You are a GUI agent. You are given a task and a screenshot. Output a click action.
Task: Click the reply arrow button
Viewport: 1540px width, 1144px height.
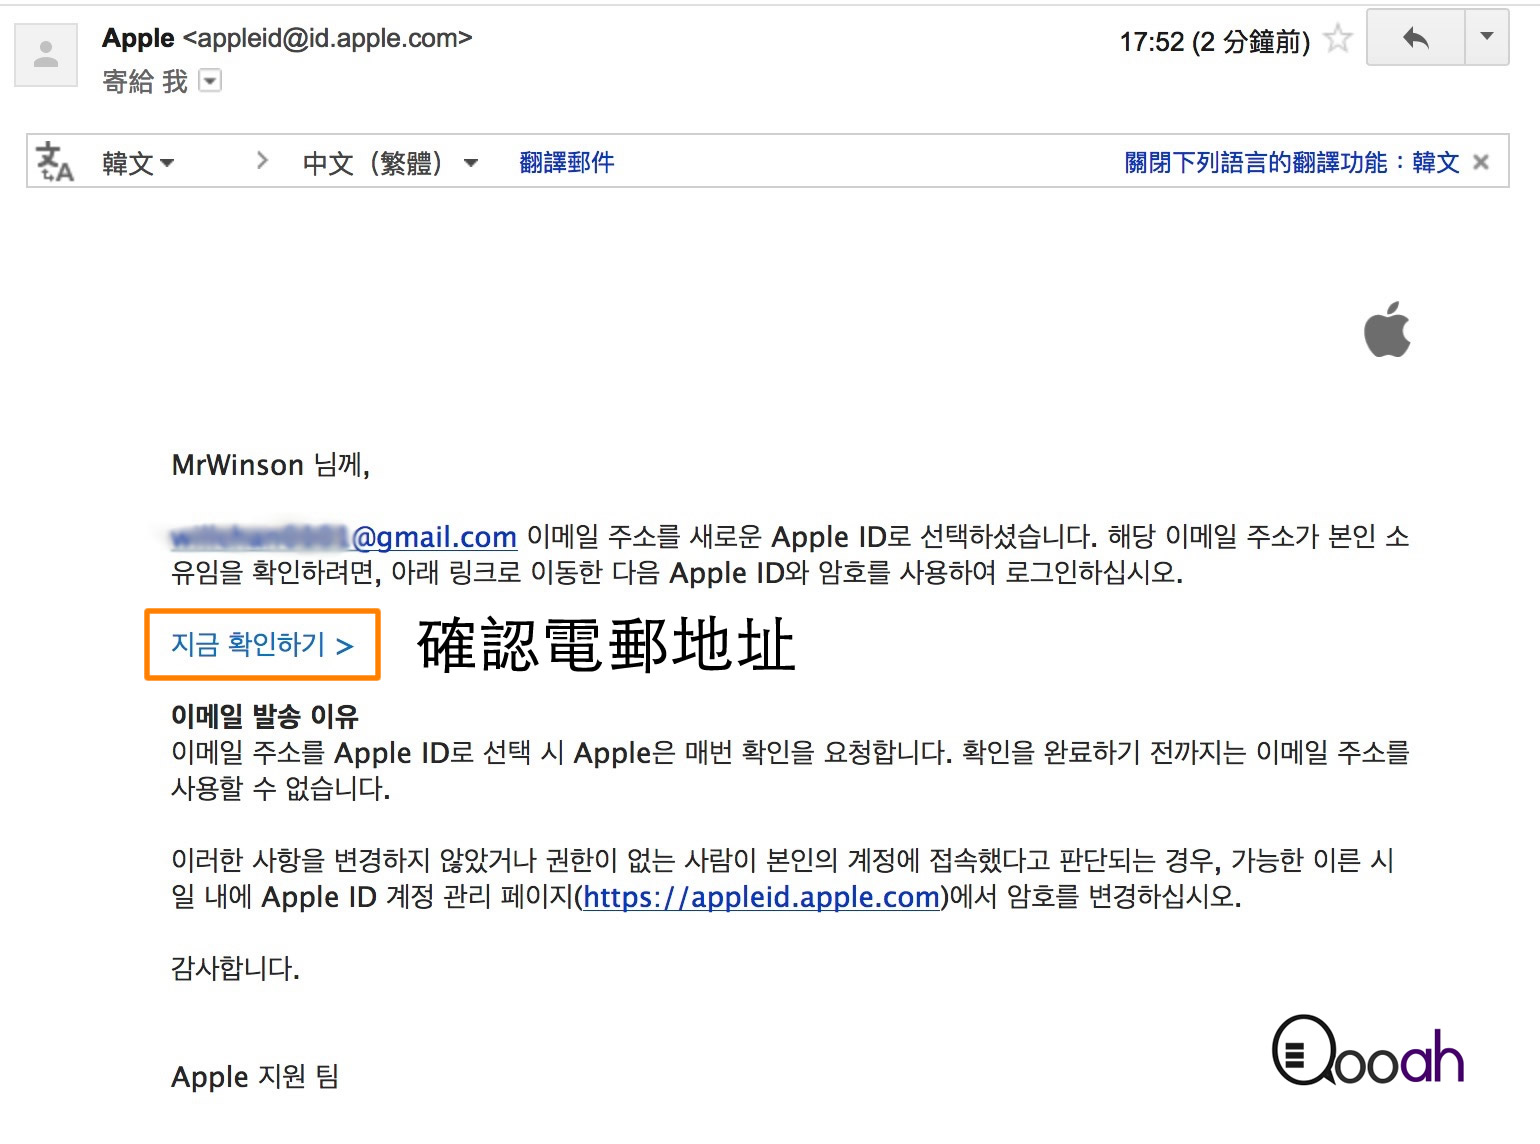1415,38
